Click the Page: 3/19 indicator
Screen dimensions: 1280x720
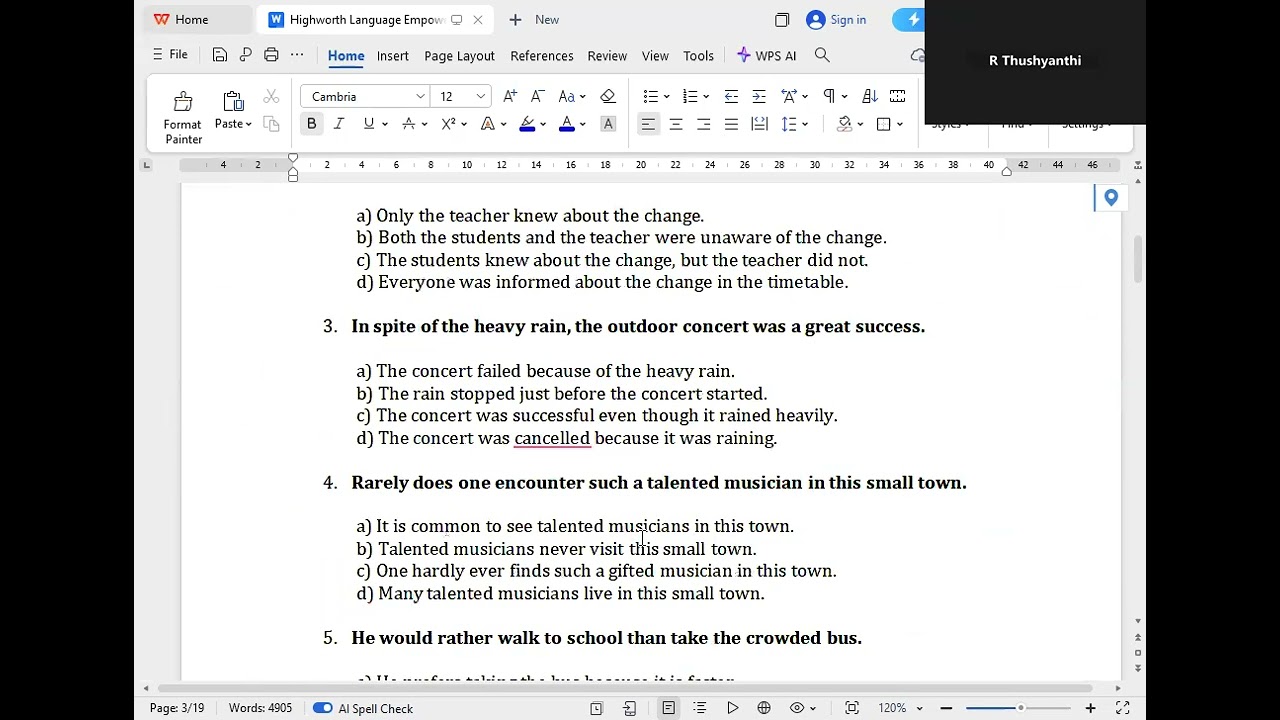click(177, 708)
